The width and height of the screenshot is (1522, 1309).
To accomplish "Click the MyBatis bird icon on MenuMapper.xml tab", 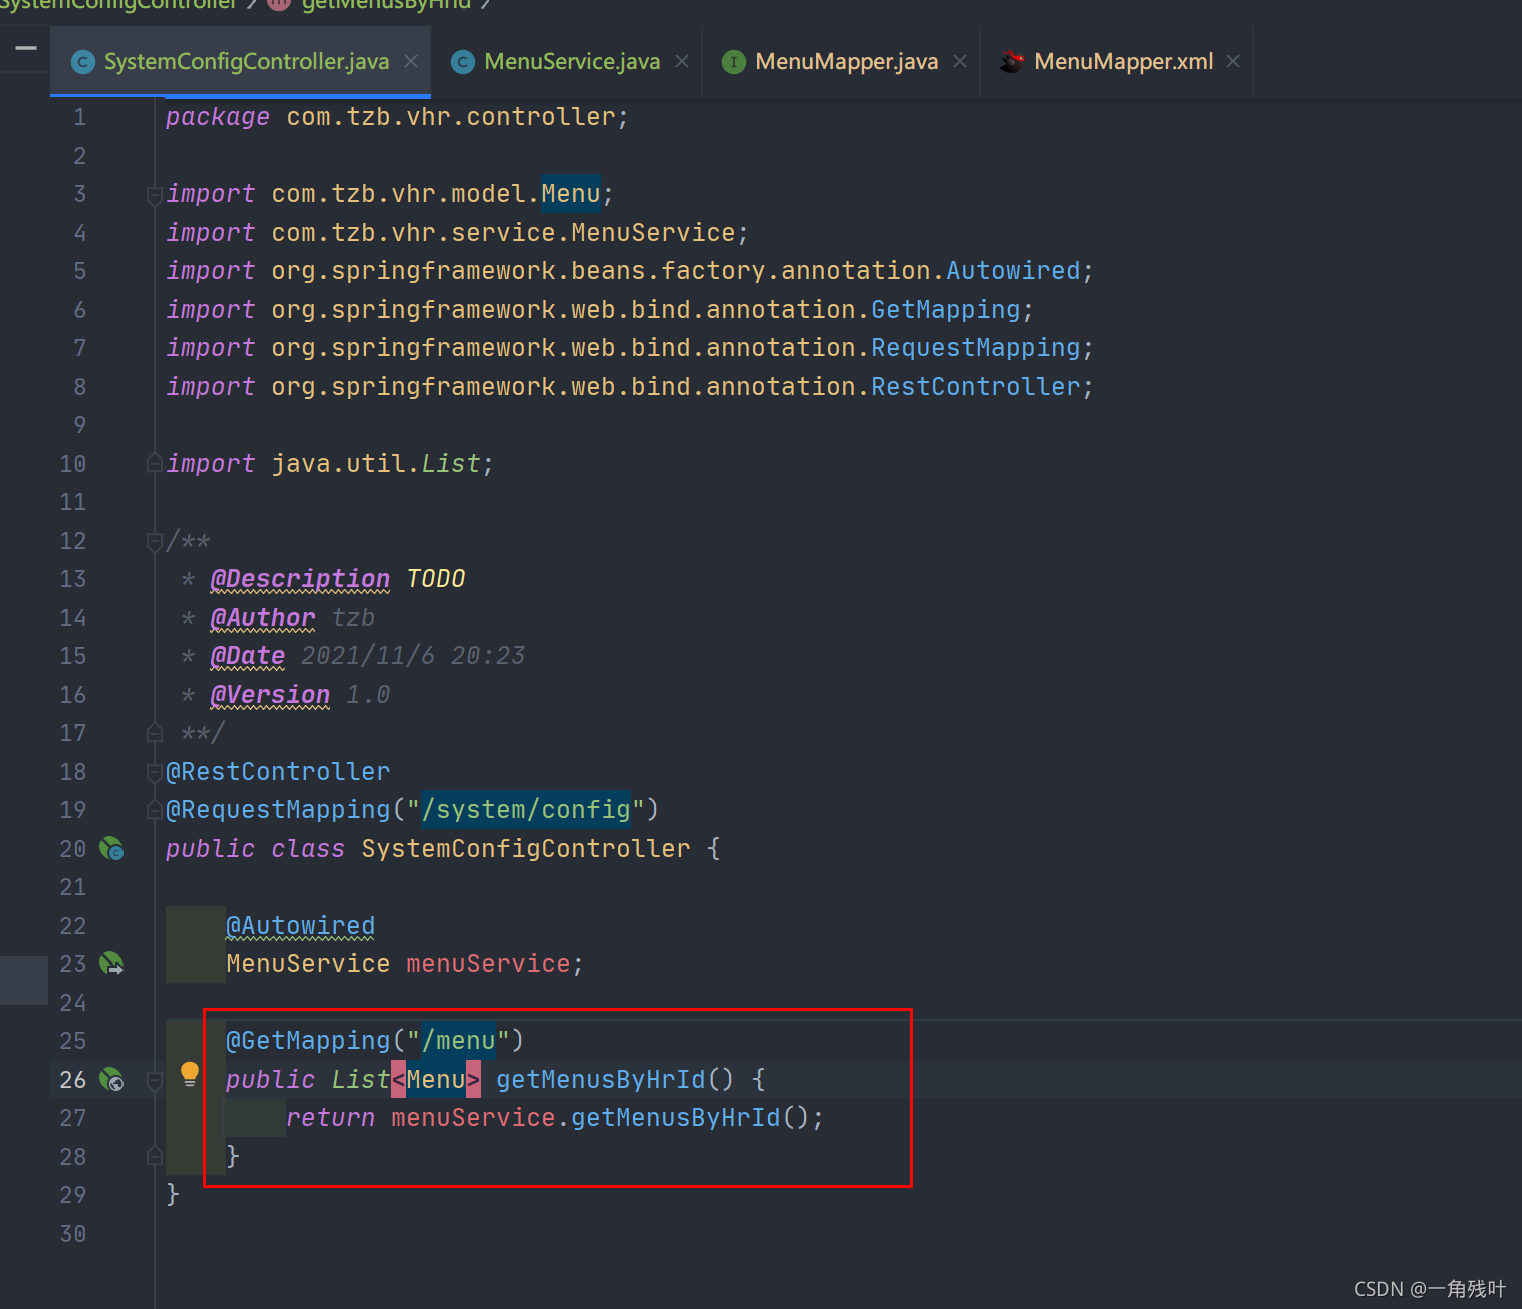I will pyautogui.click(x=1012, y=62).
